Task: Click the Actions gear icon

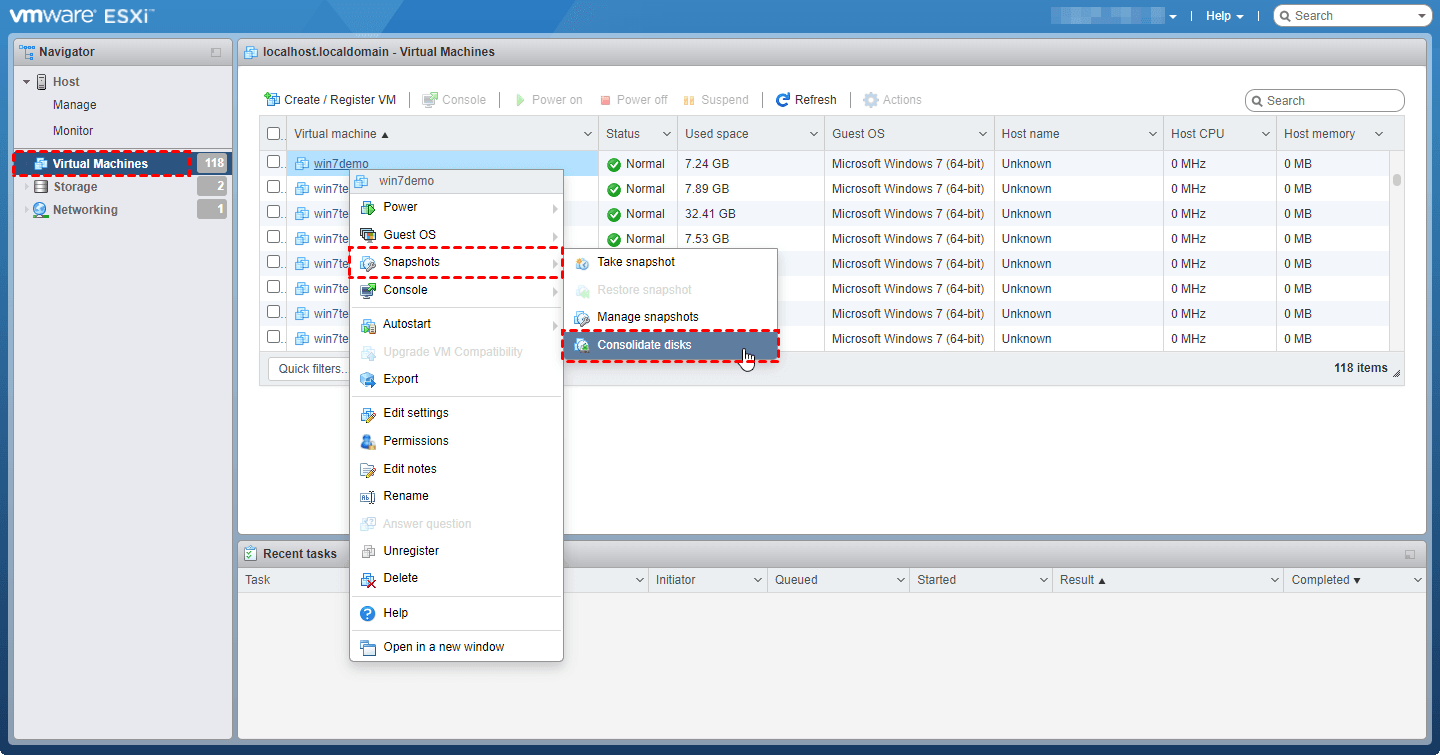Action: (871, 100)
